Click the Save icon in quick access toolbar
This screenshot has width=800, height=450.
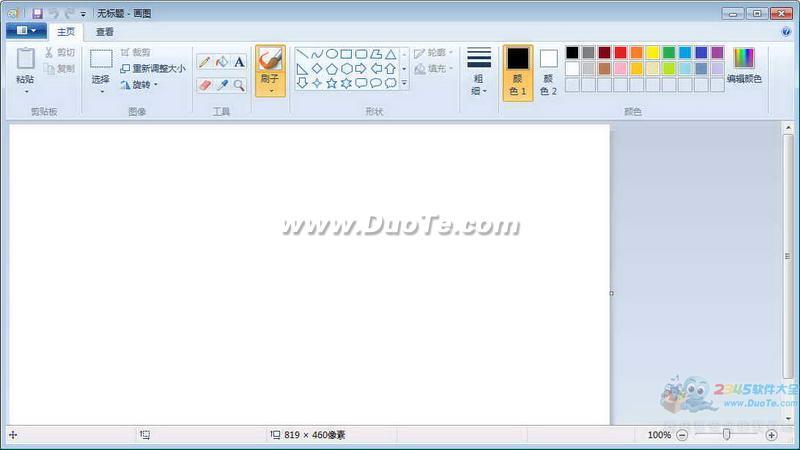37,13
